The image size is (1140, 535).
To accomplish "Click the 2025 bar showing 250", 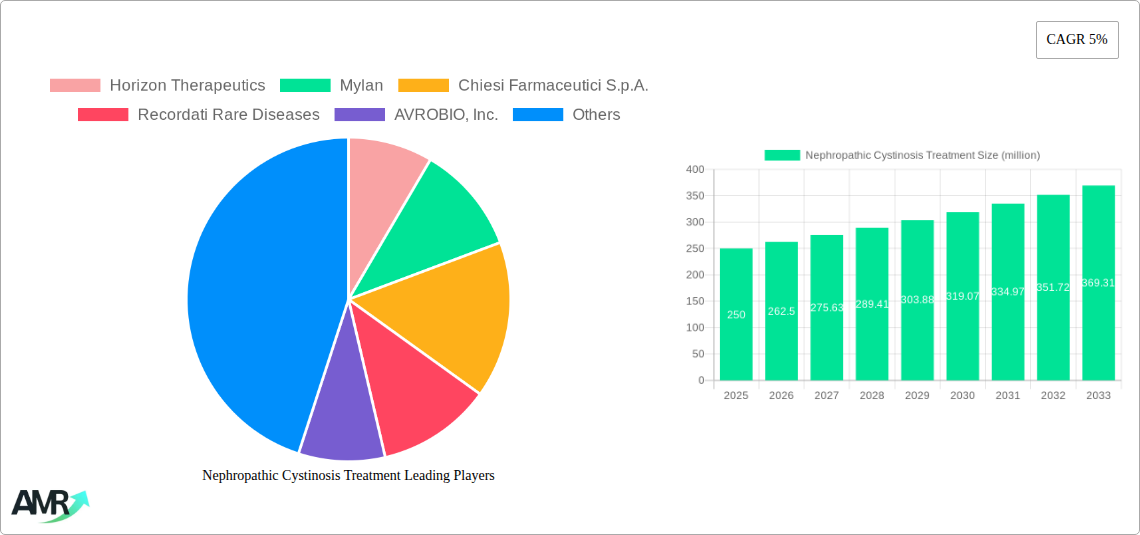I will pyautogui.click(x=736, y=315).
